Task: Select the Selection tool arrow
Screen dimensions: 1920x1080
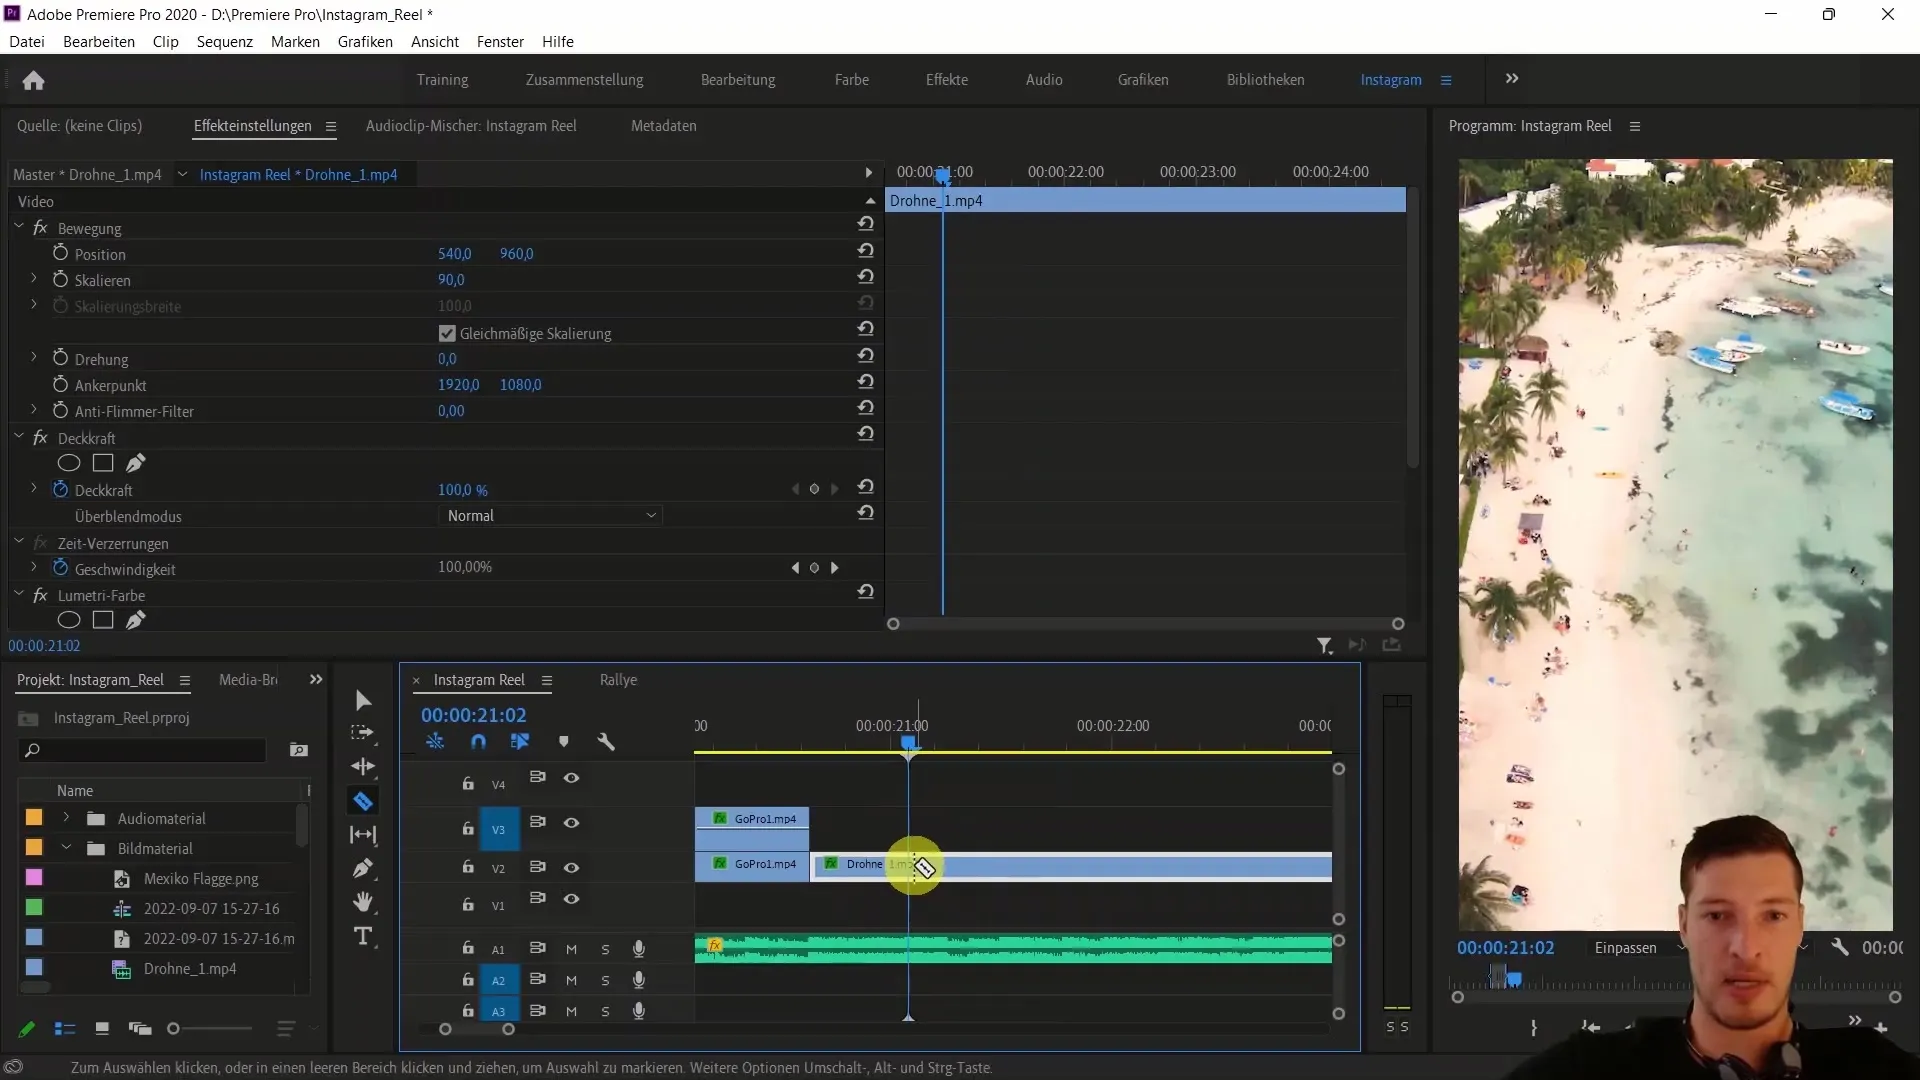Action: [x=363, y=700]
